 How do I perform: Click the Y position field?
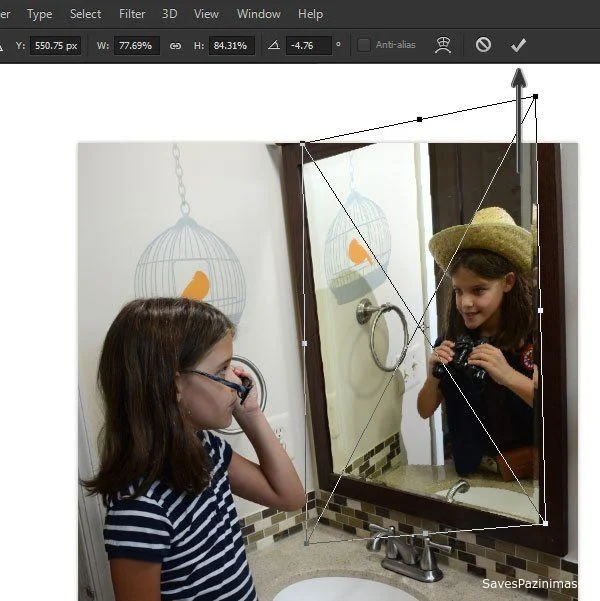pos(56,46)
